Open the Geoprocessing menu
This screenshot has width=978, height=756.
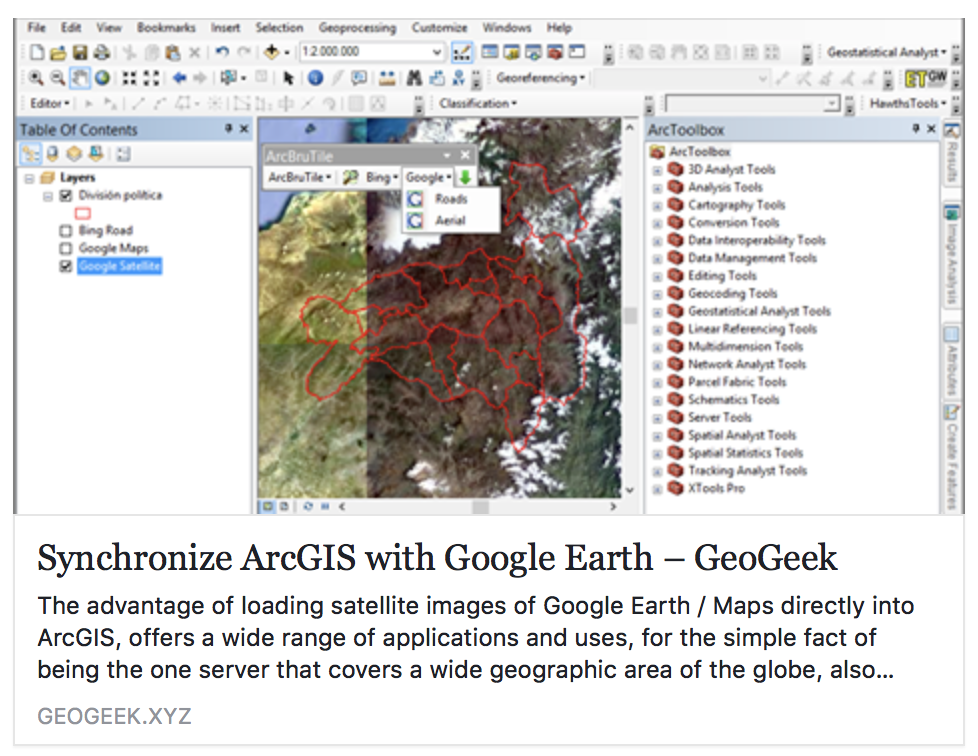click(x=357, y=27)
